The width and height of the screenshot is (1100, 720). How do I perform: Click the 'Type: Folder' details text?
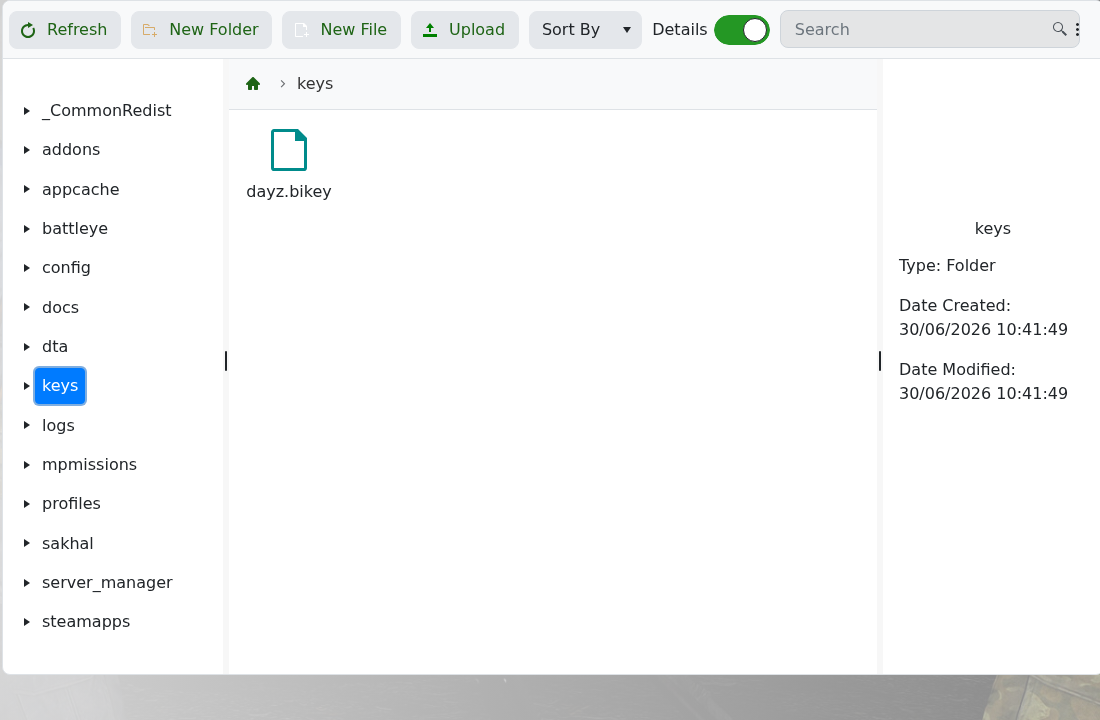pyautogui.click(x=947, y=266)
